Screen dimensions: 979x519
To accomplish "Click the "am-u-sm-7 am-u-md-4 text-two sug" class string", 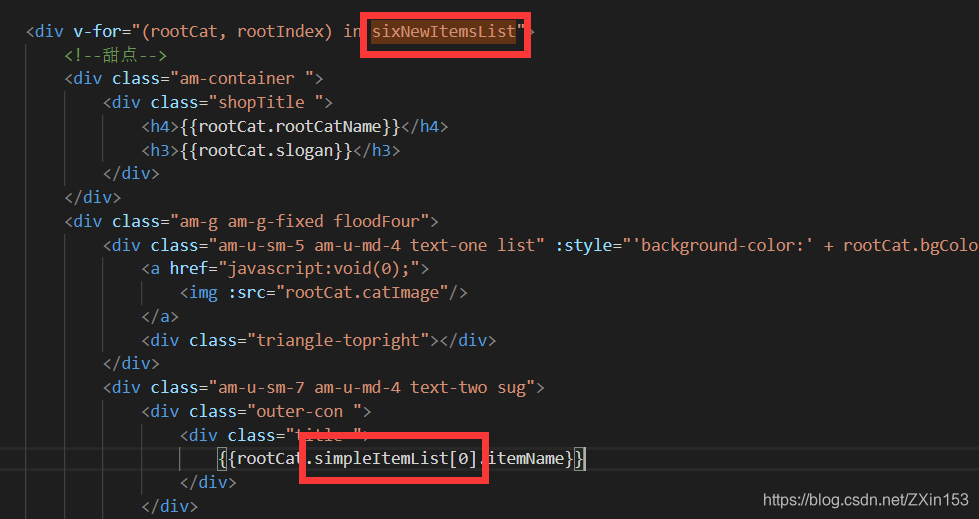I will 372,388.
